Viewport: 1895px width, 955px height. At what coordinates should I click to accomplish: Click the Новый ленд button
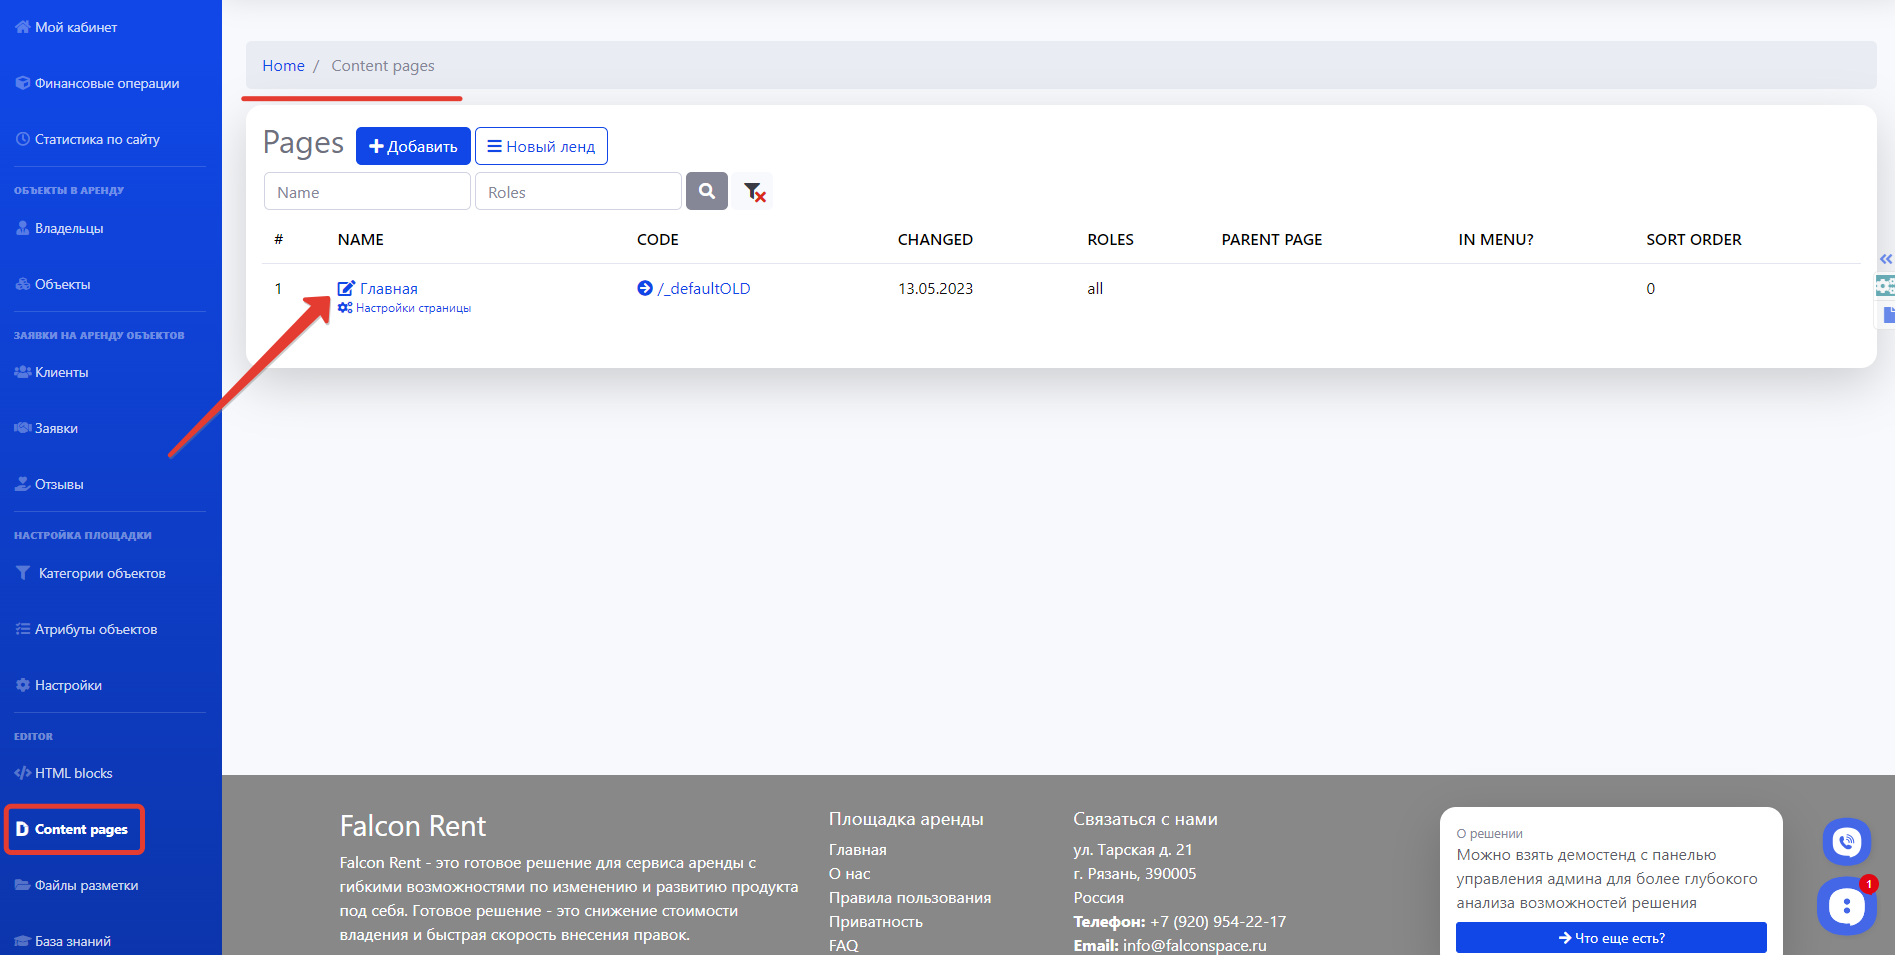pos(541,146)
